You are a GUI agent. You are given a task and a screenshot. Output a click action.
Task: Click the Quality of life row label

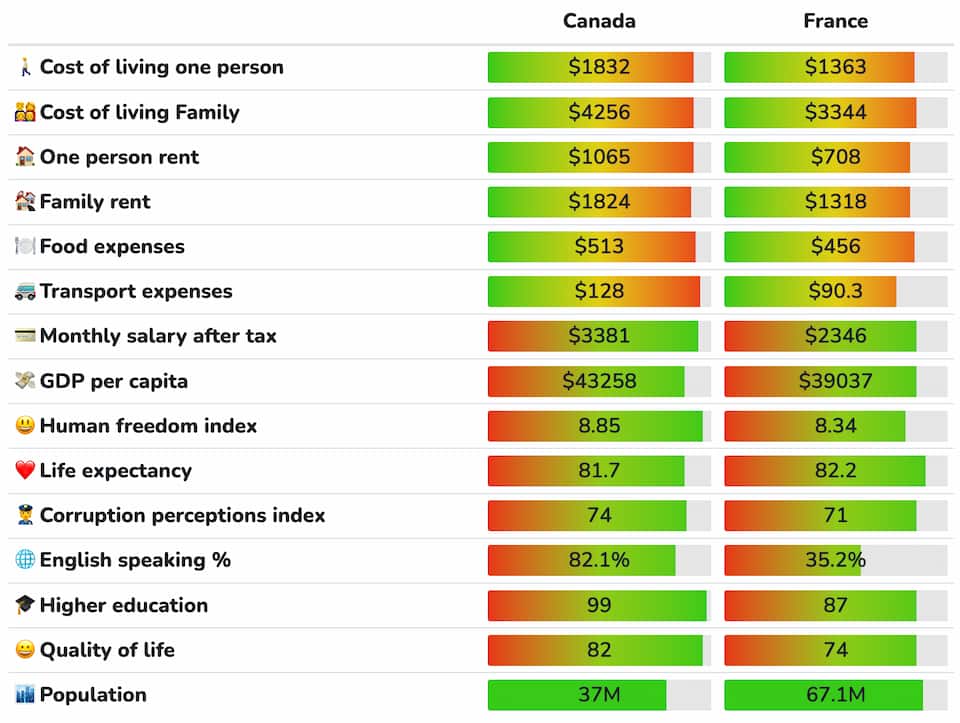[107, 650]
